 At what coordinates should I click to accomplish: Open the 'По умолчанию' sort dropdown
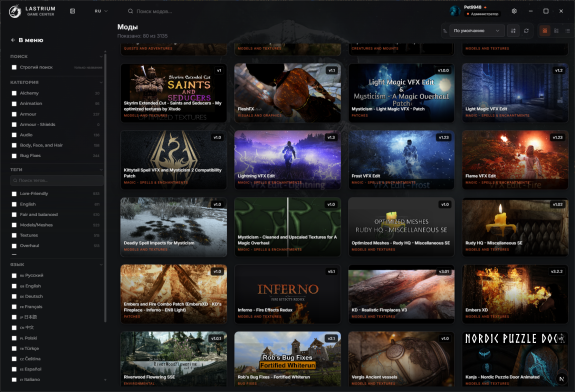(x=476, y=31)
